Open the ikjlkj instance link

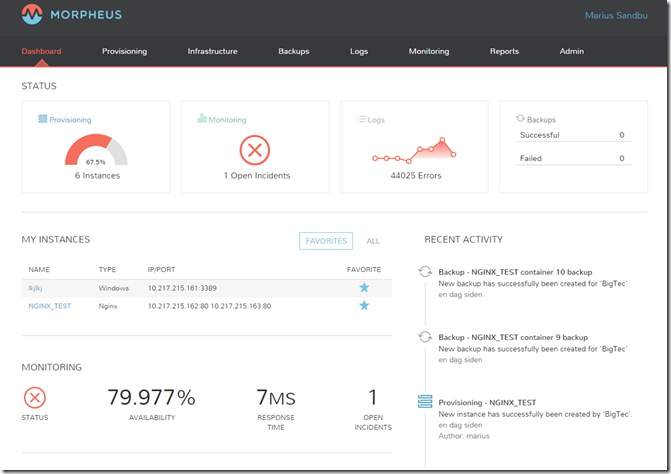click(37, 288)
